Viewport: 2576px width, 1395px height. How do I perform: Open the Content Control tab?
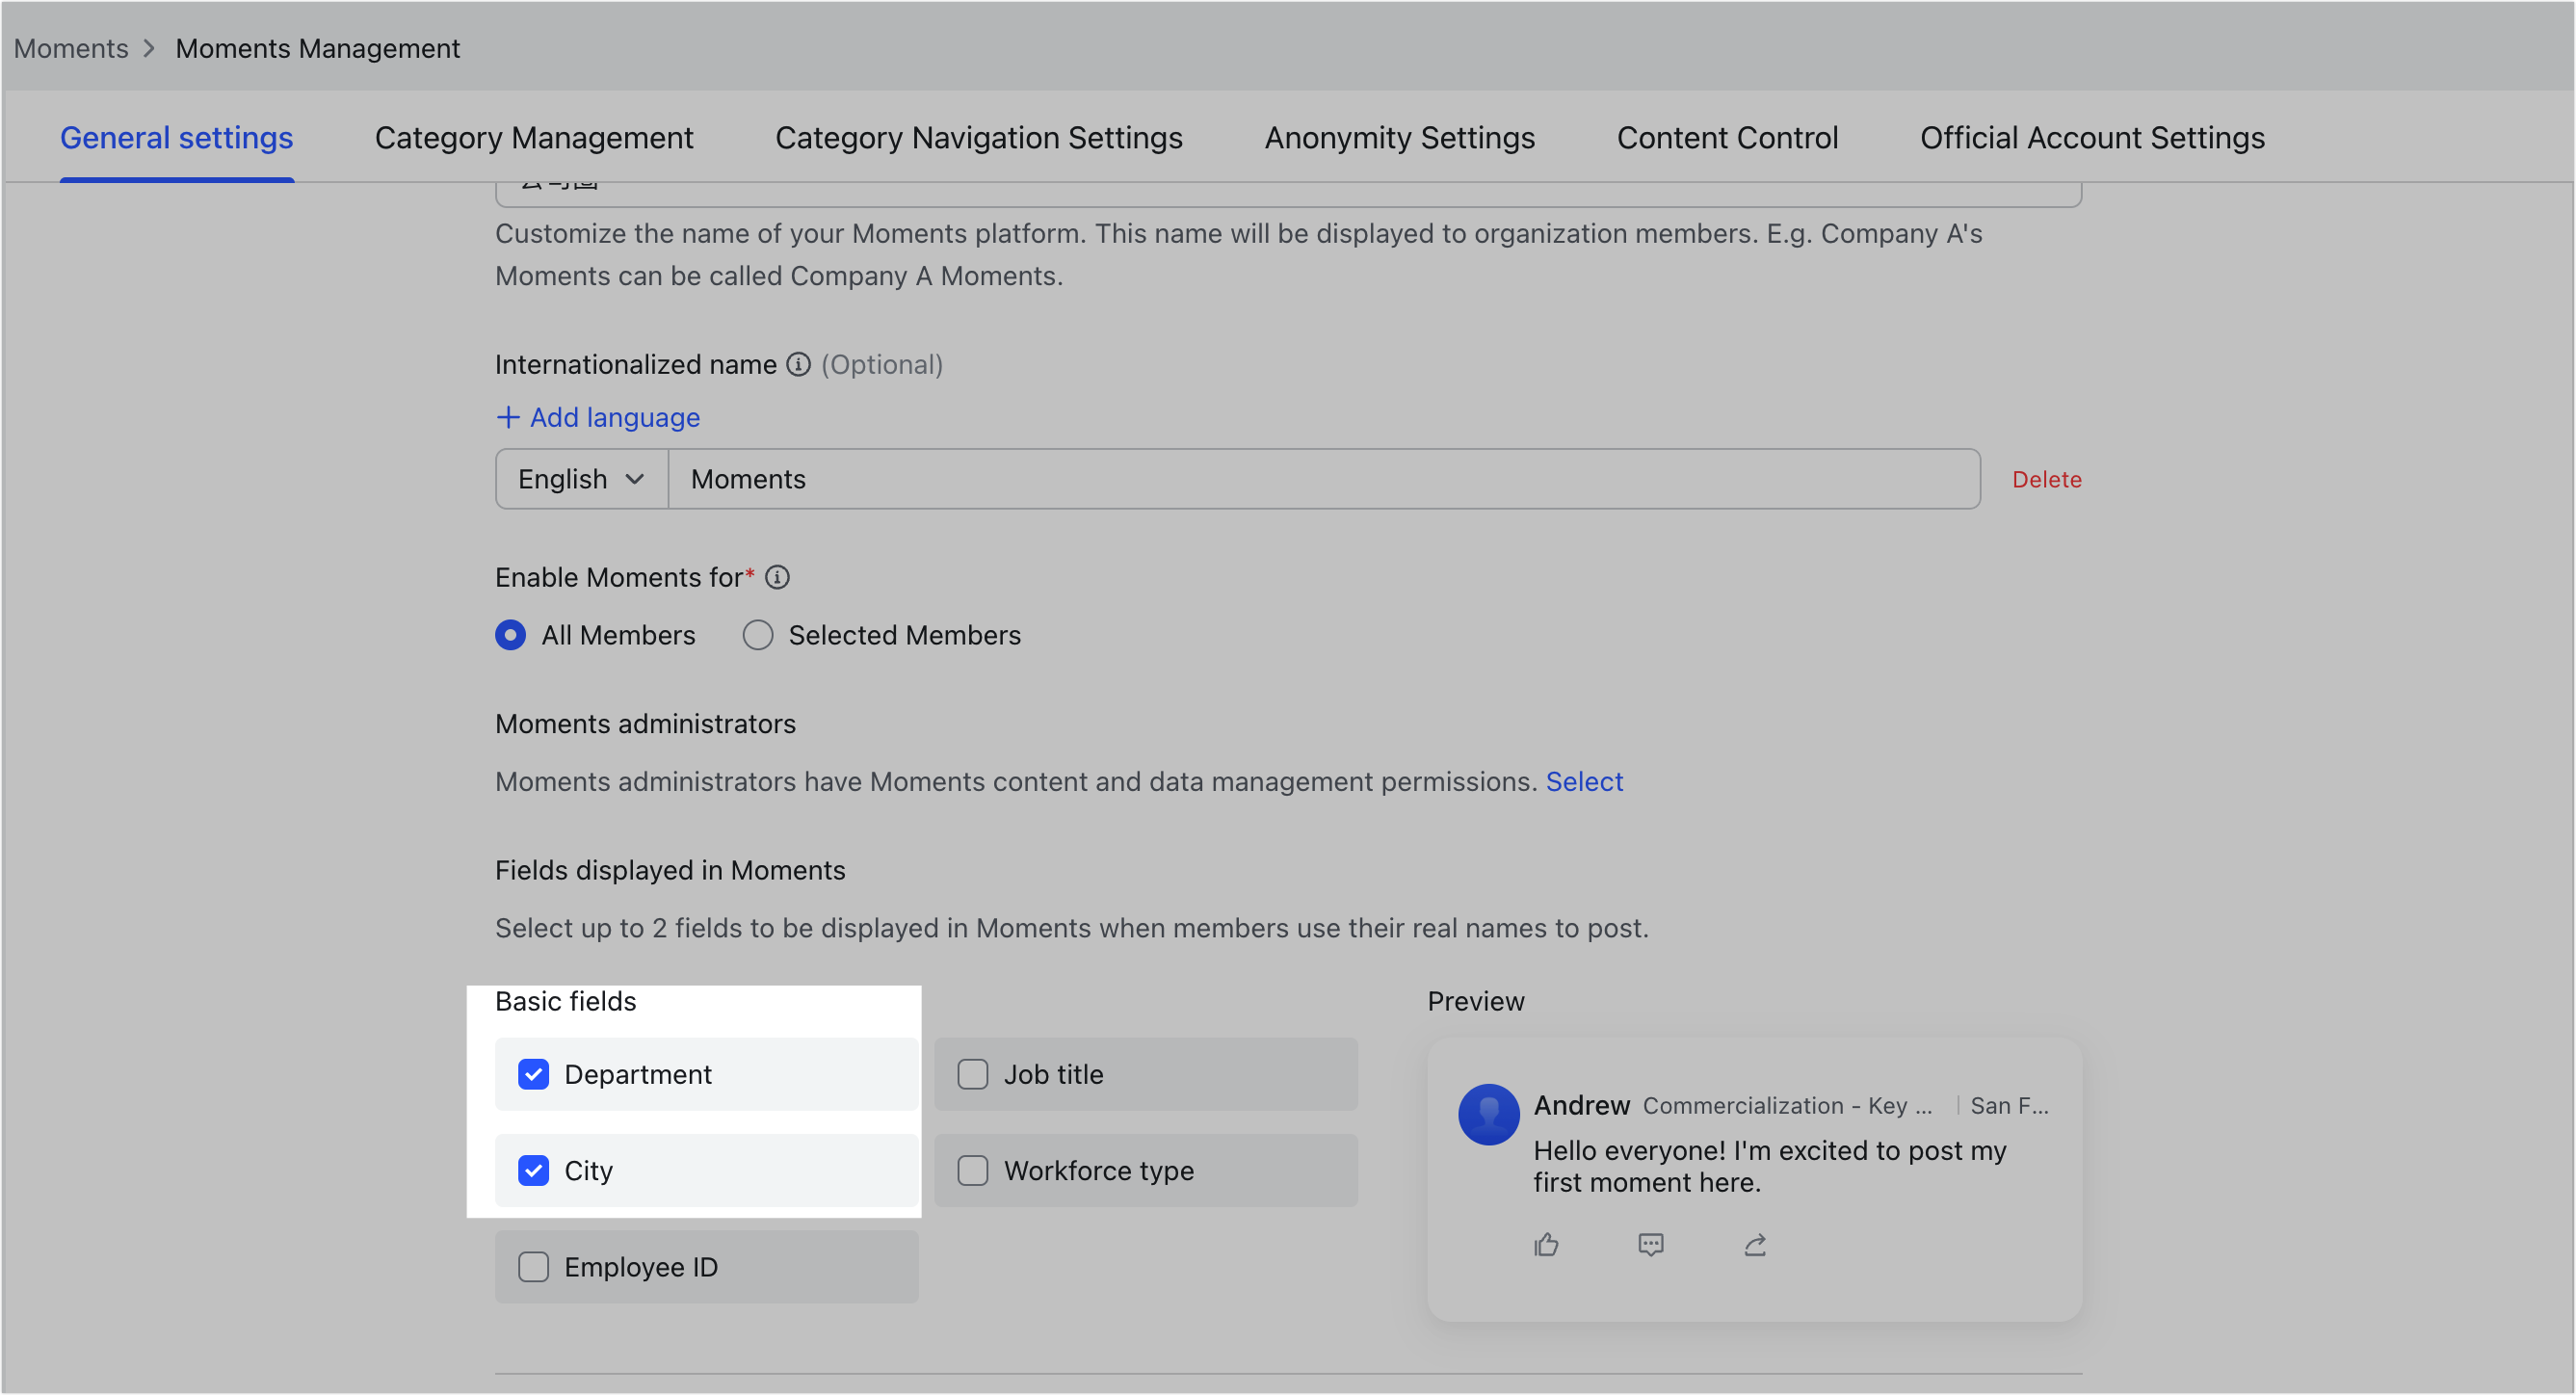(1727, 138)
